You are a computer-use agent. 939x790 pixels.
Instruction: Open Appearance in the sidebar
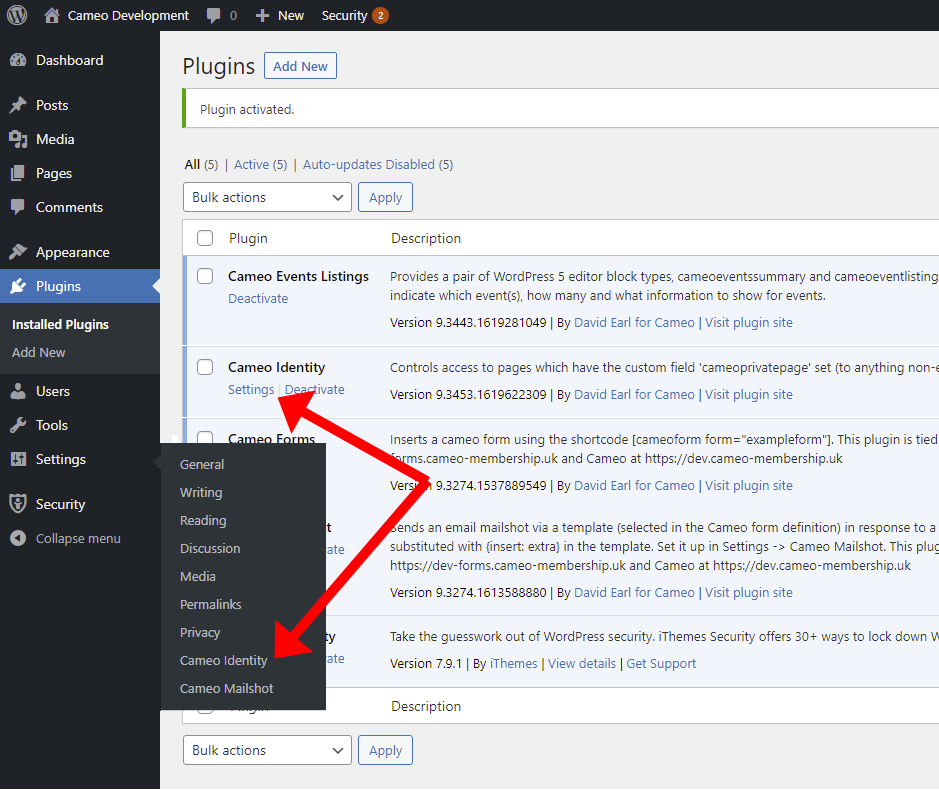tap(72, 253)
